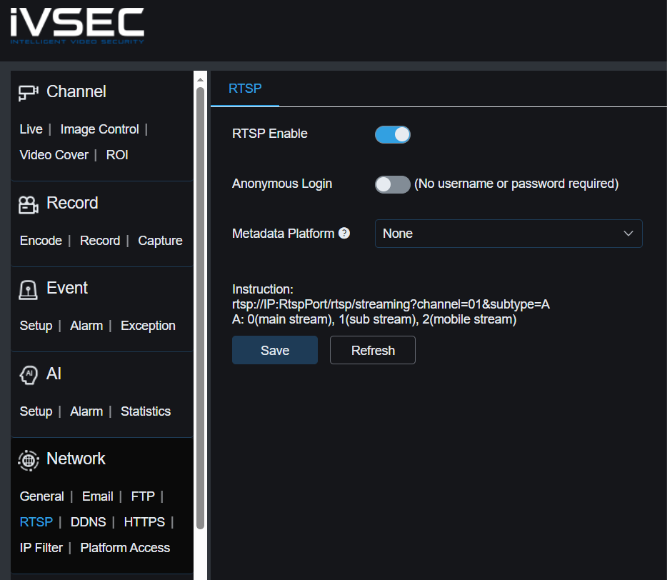
Task: Click the Record camcorder icon
Action: click(29, 205)
